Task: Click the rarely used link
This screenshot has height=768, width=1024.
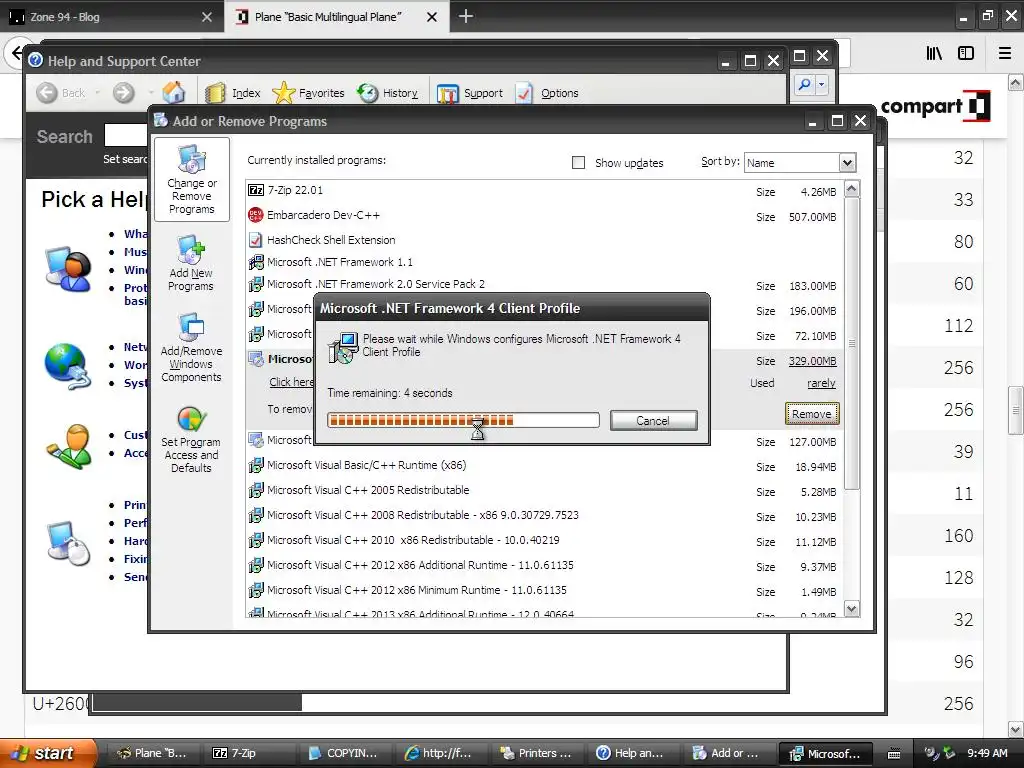Action: tap(821, 383)
